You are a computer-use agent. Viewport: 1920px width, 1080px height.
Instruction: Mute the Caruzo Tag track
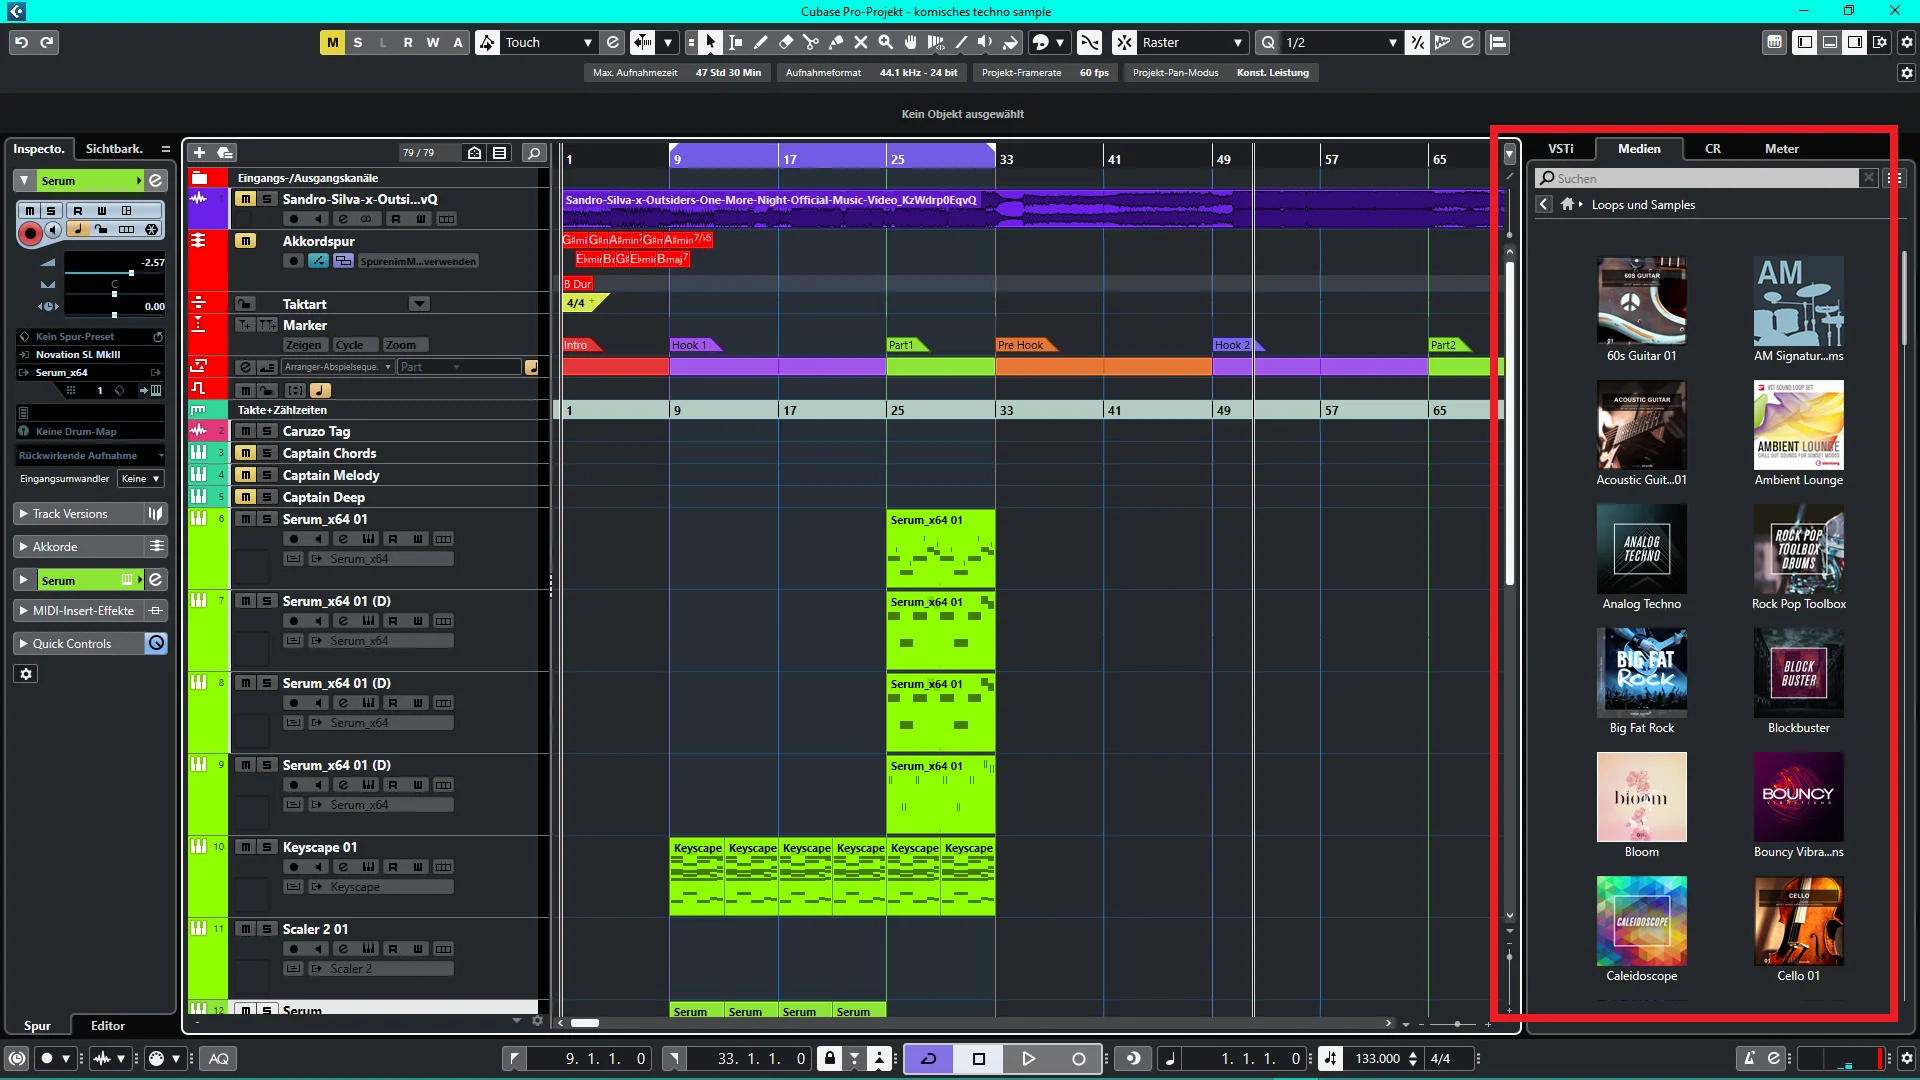click(245, 431)
